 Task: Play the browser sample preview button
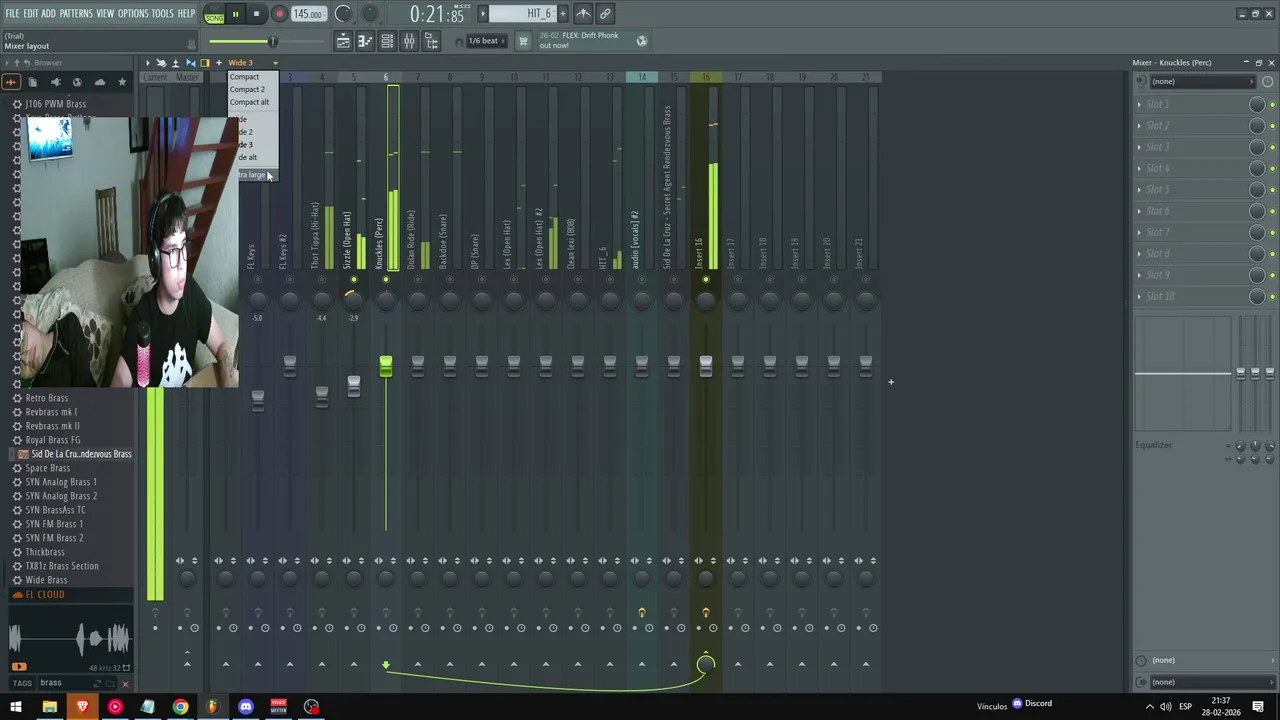19,667
